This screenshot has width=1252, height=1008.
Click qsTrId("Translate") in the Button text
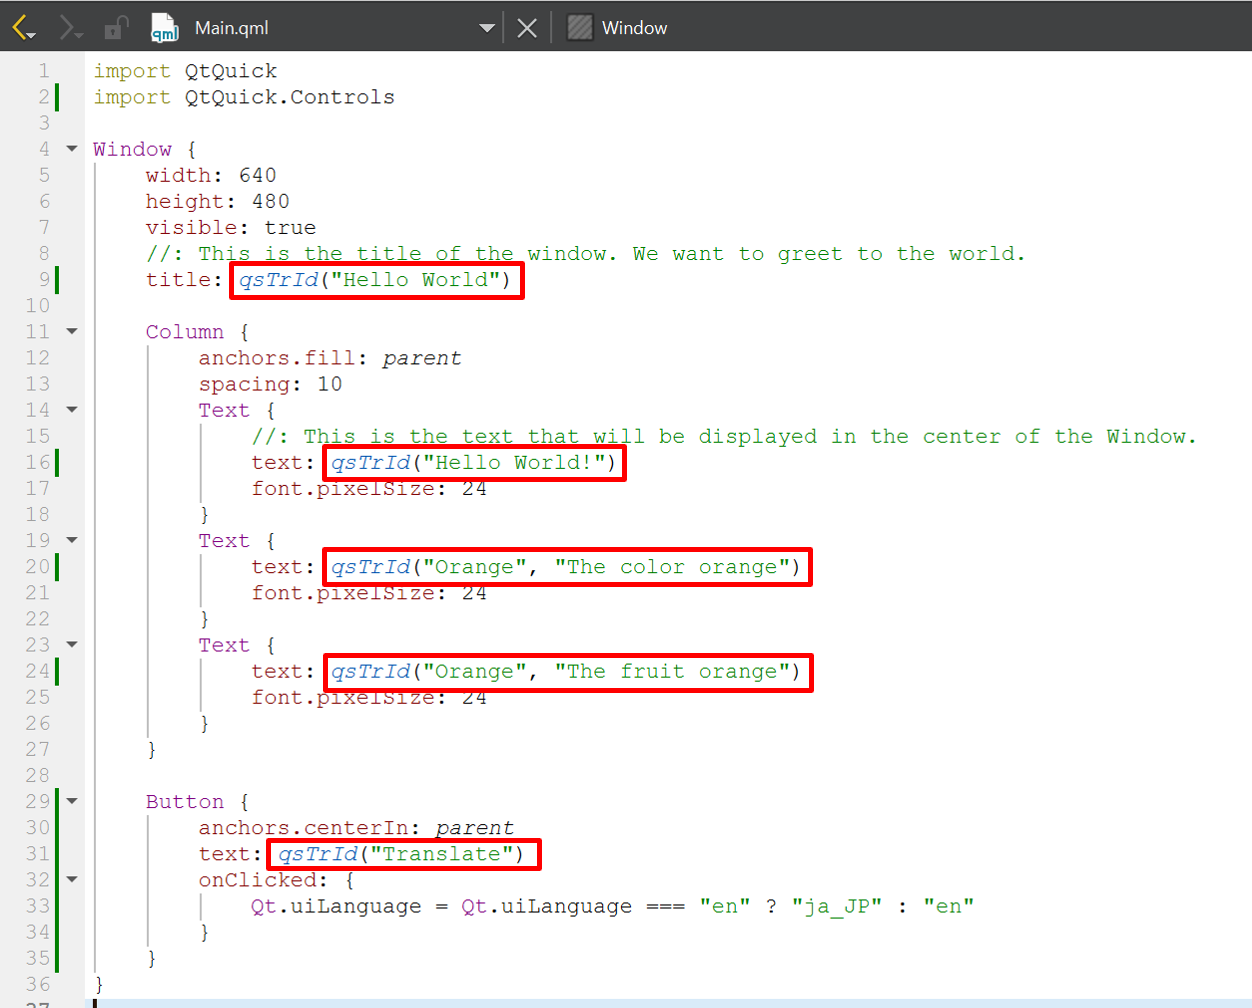(x=403, y=854)
